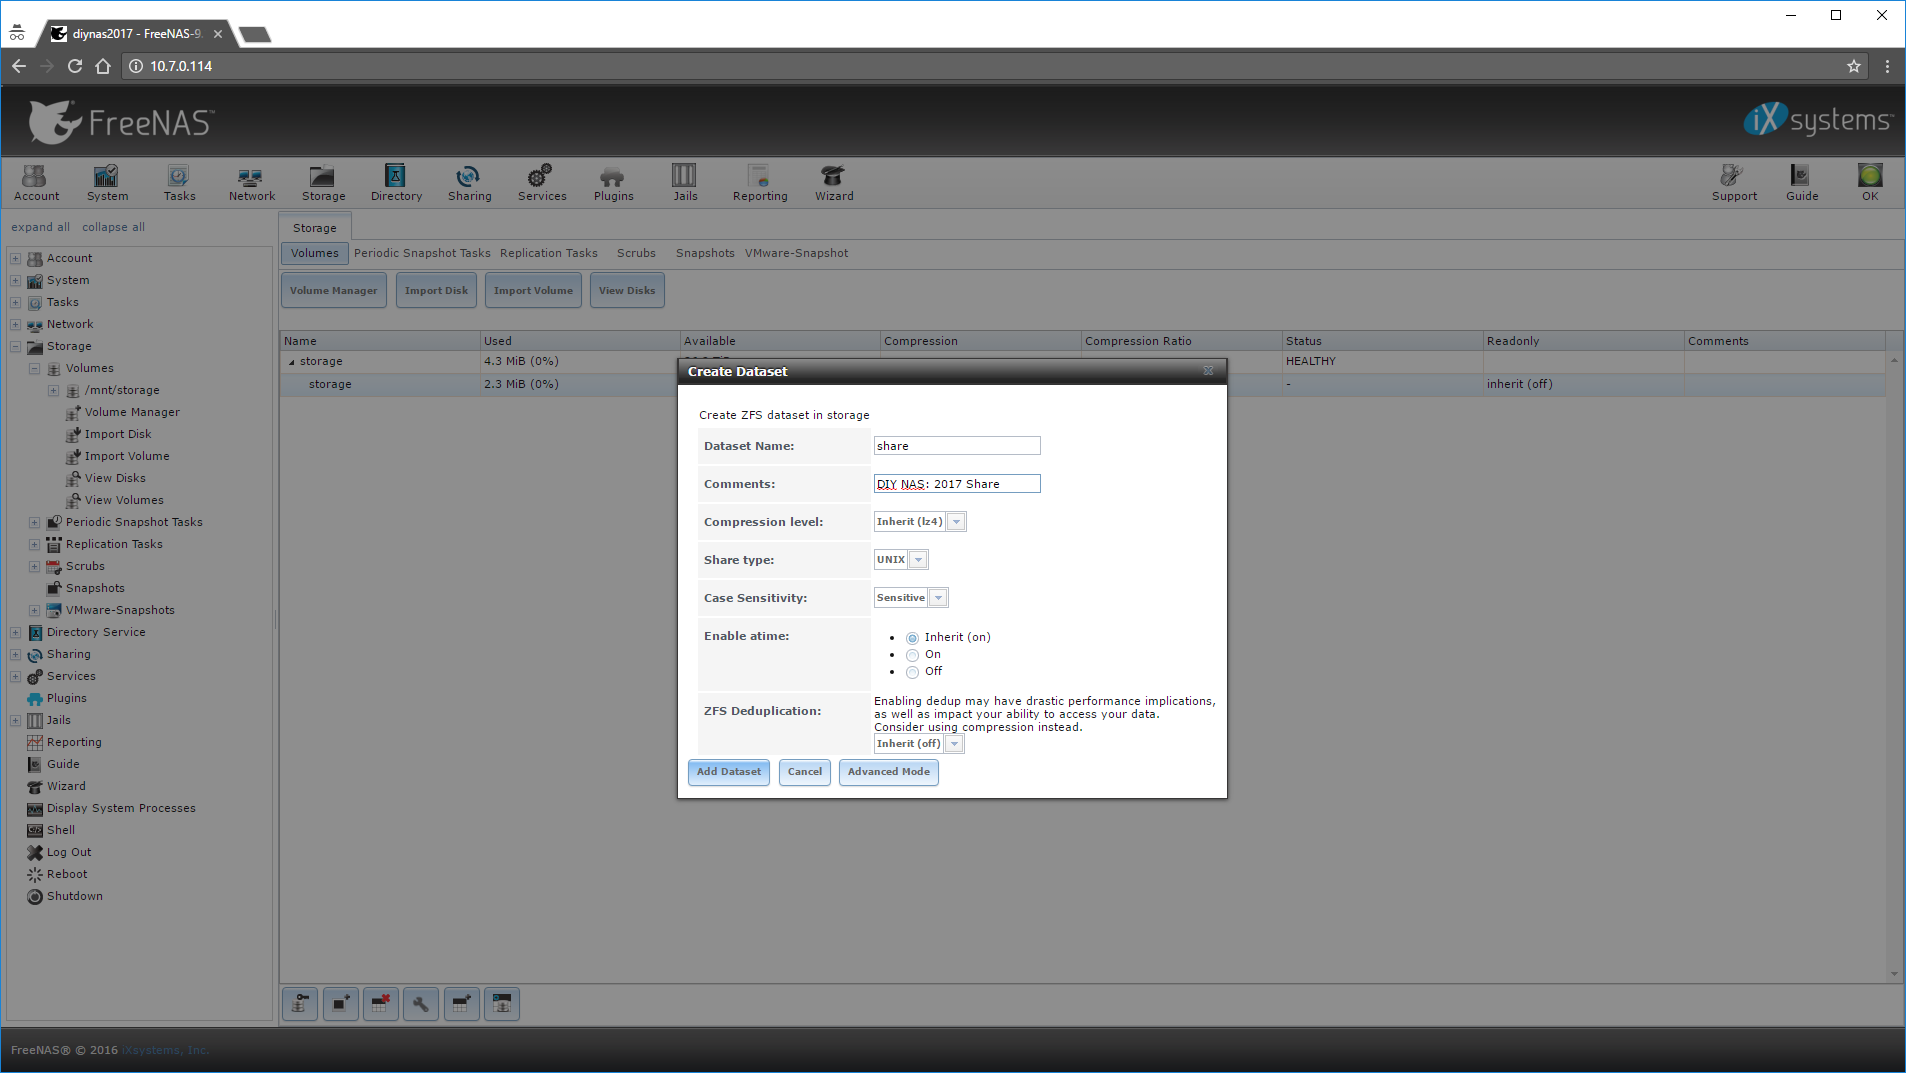The height and width of the screenshot is (1073, 1906).
Task: Open the Reporting toolbar icon
Action: [759, 183]
